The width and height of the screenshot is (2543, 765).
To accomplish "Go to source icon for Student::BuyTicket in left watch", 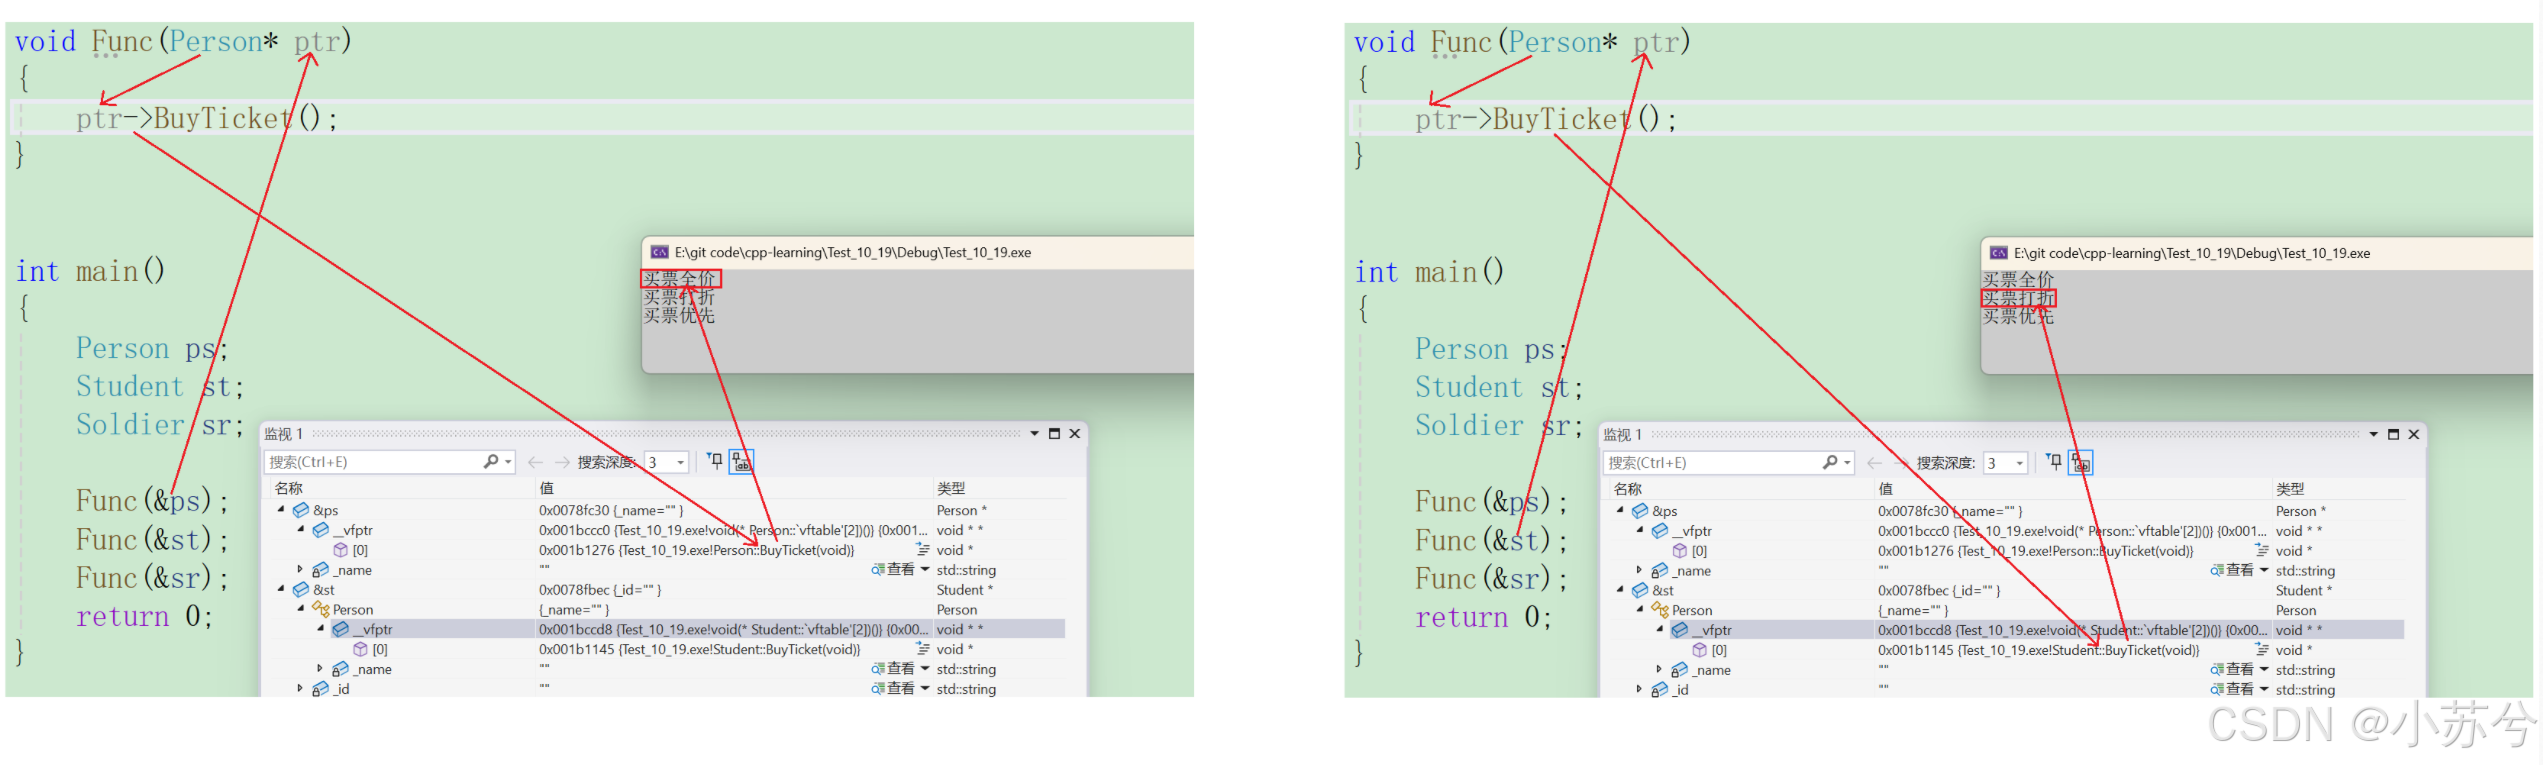I will (x=923, y=648).
